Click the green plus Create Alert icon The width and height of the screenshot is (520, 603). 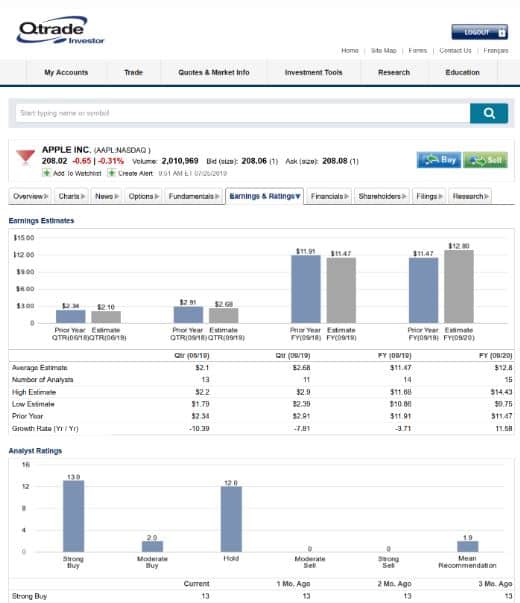pyautogui.click(x=112, y=173)
